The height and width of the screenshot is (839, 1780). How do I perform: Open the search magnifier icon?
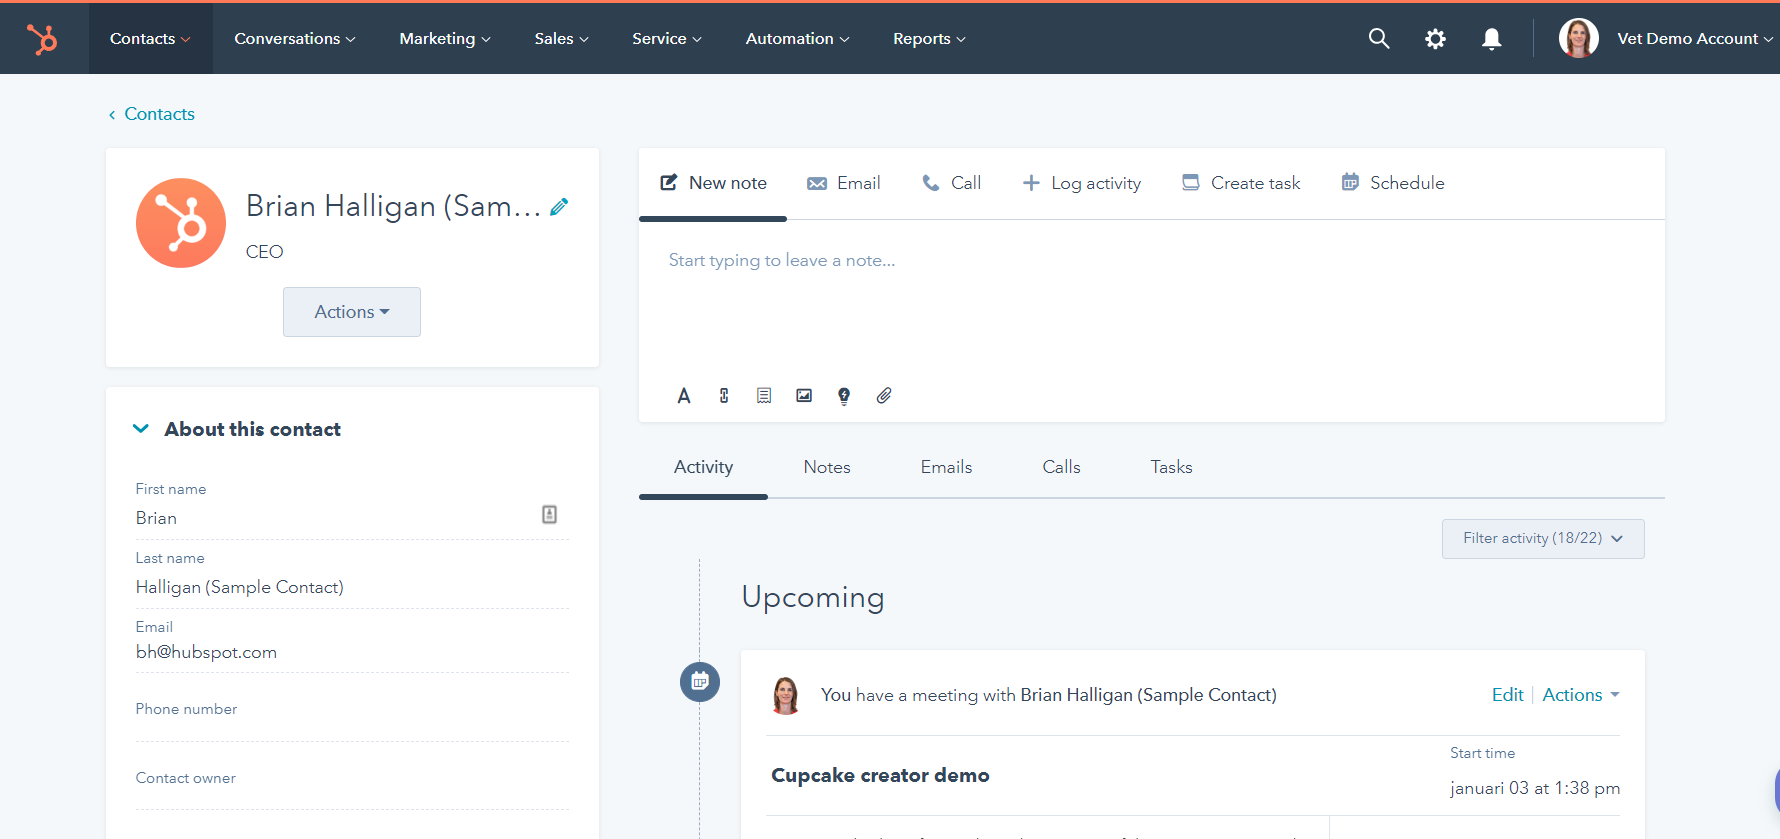(1379, 38)
